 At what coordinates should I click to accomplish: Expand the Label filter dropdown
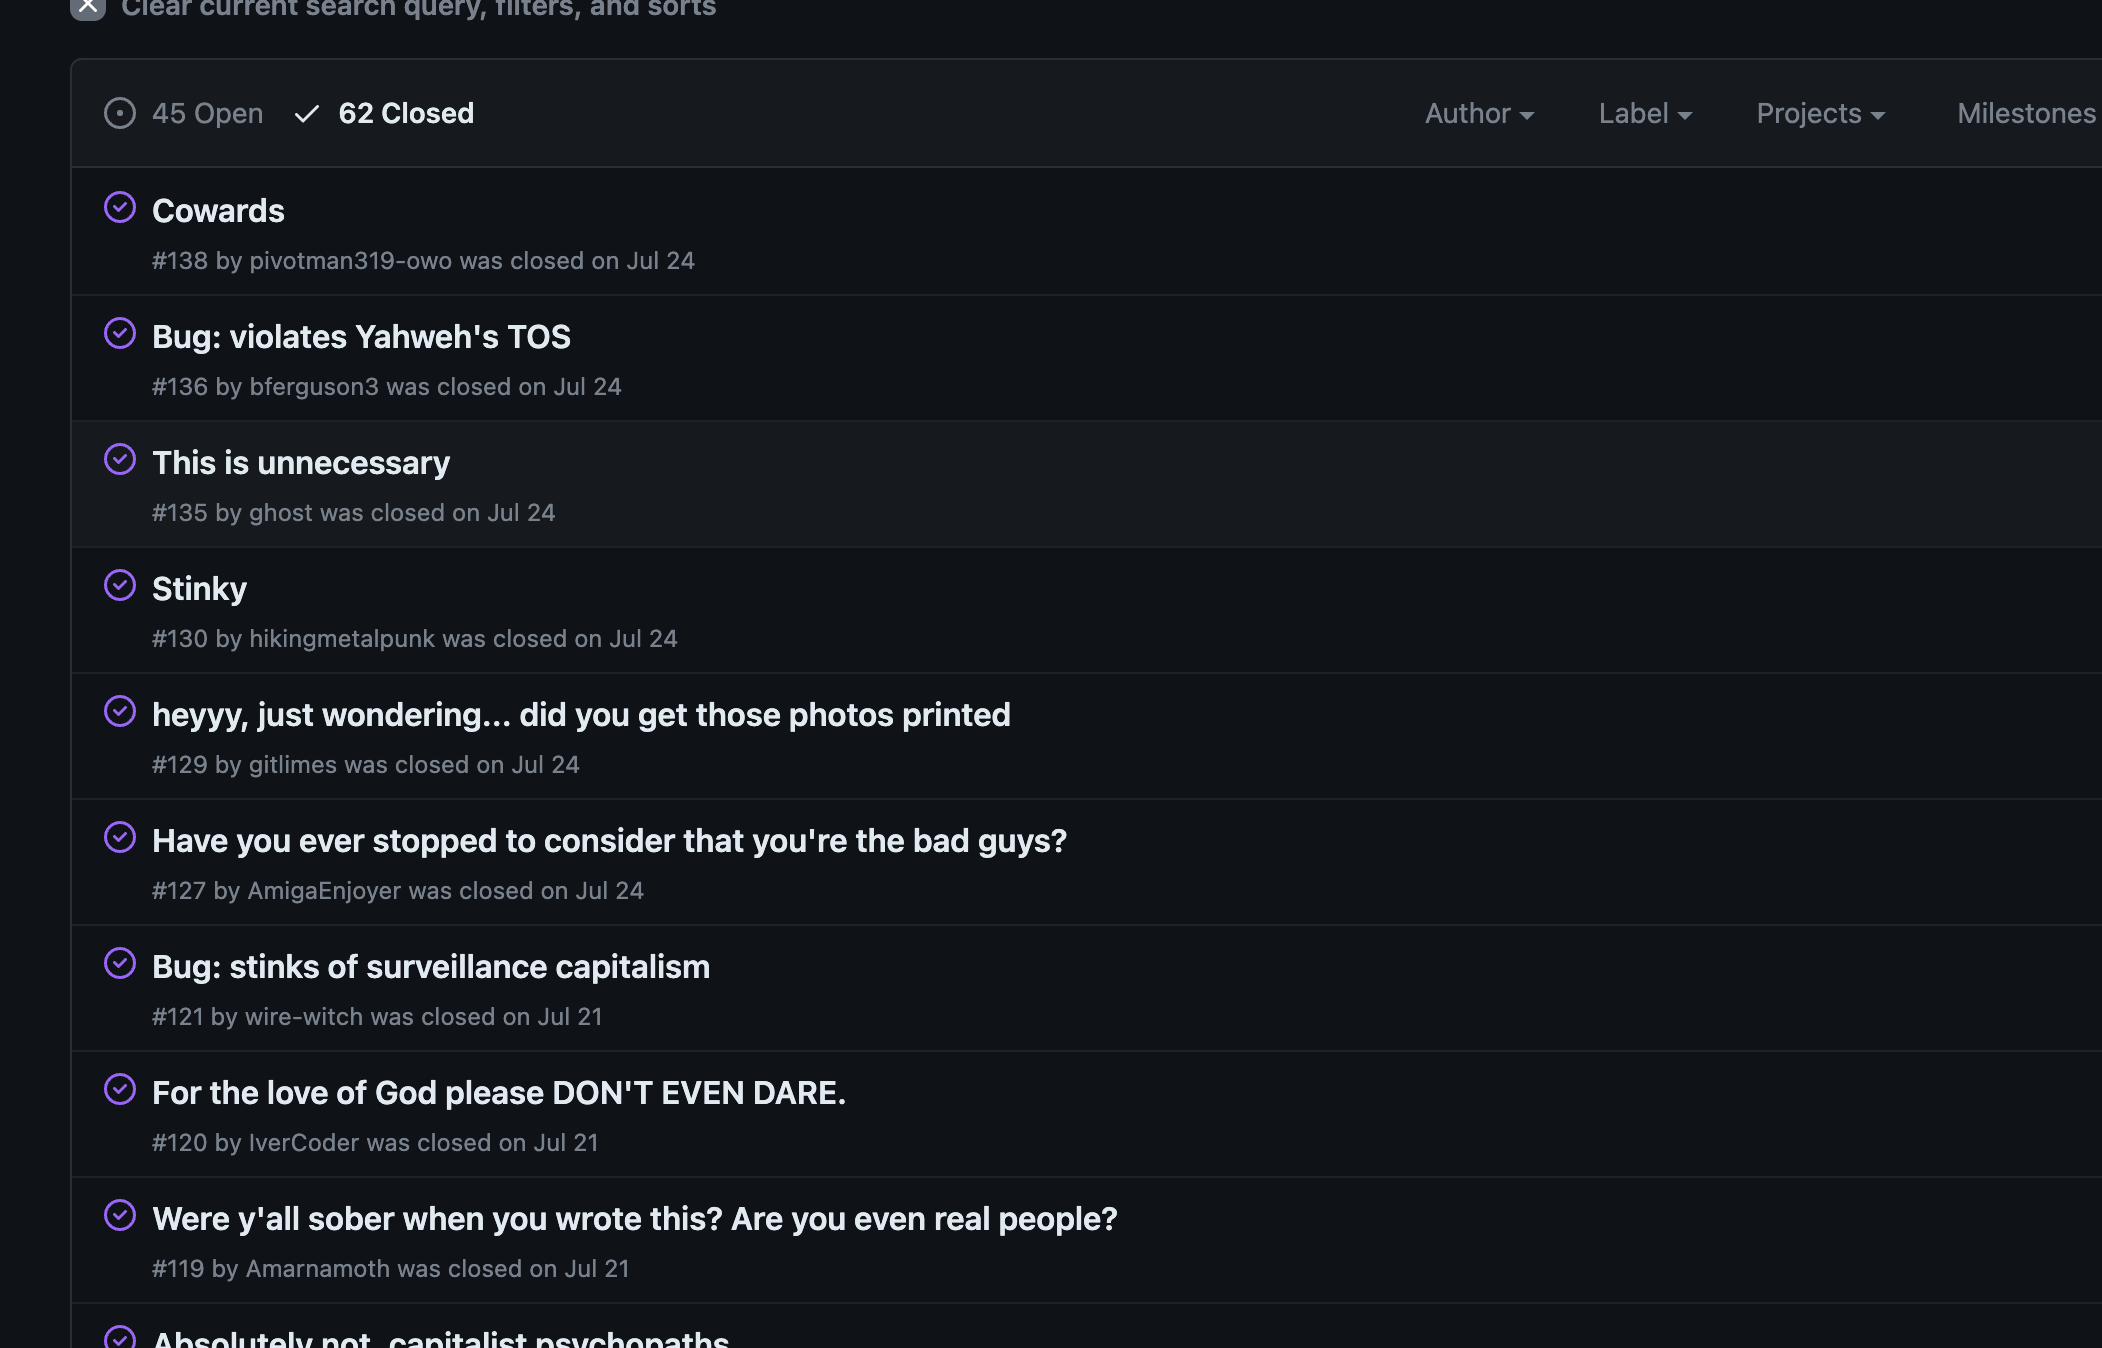(1644, 113)
